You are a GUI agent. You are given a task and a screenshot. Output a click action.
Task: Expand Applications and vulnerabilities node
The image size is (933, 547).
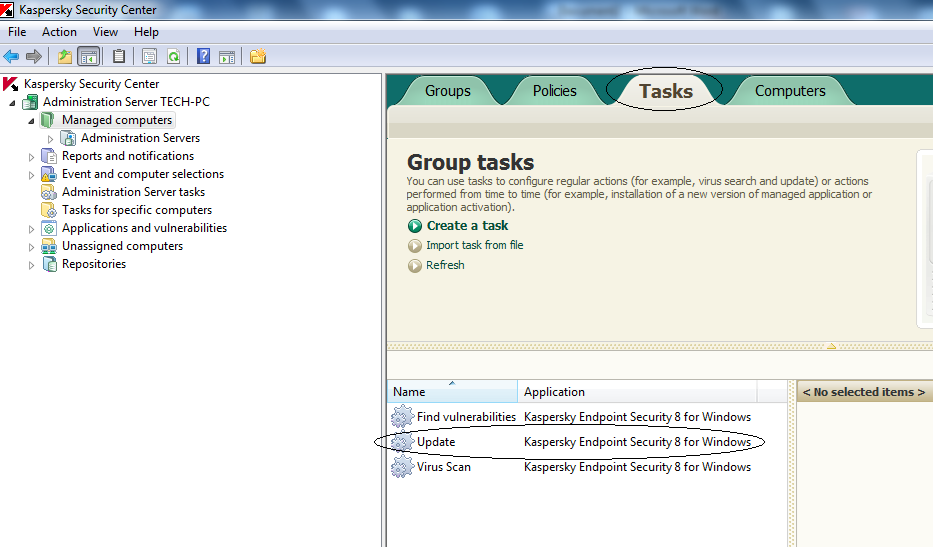32,229
